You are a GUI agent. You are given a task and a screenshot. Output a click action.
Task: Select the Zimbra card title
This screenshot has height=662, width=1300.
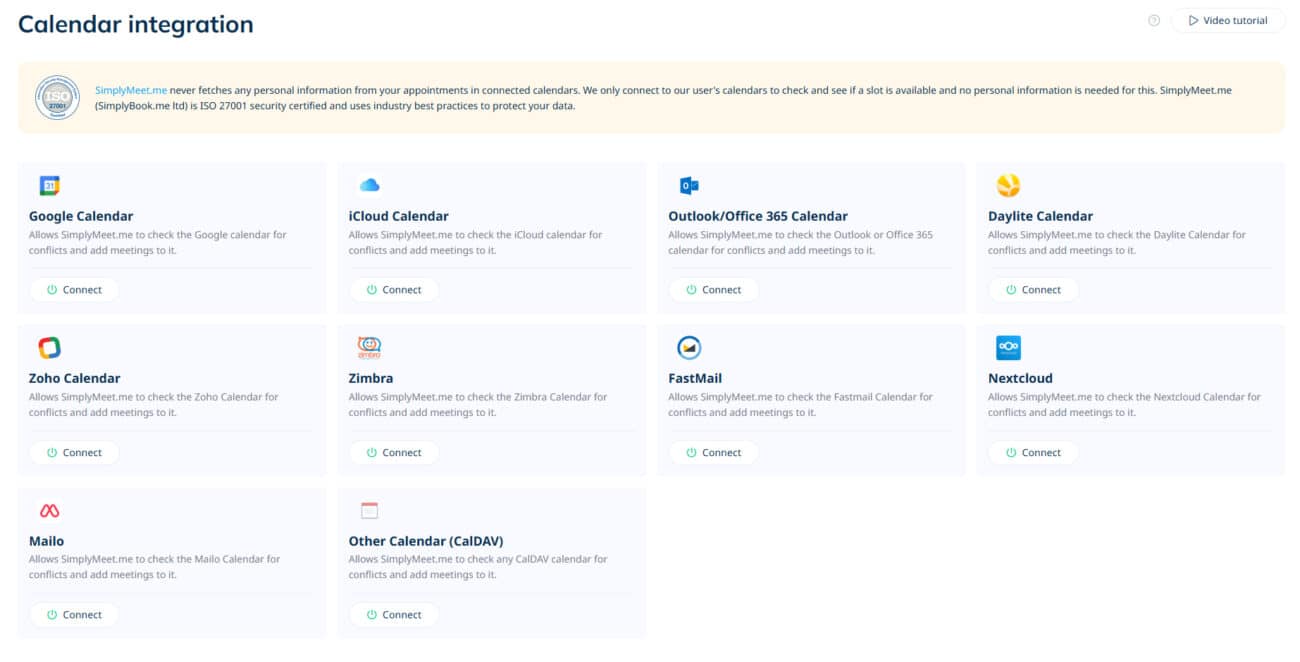click(371, 378)
